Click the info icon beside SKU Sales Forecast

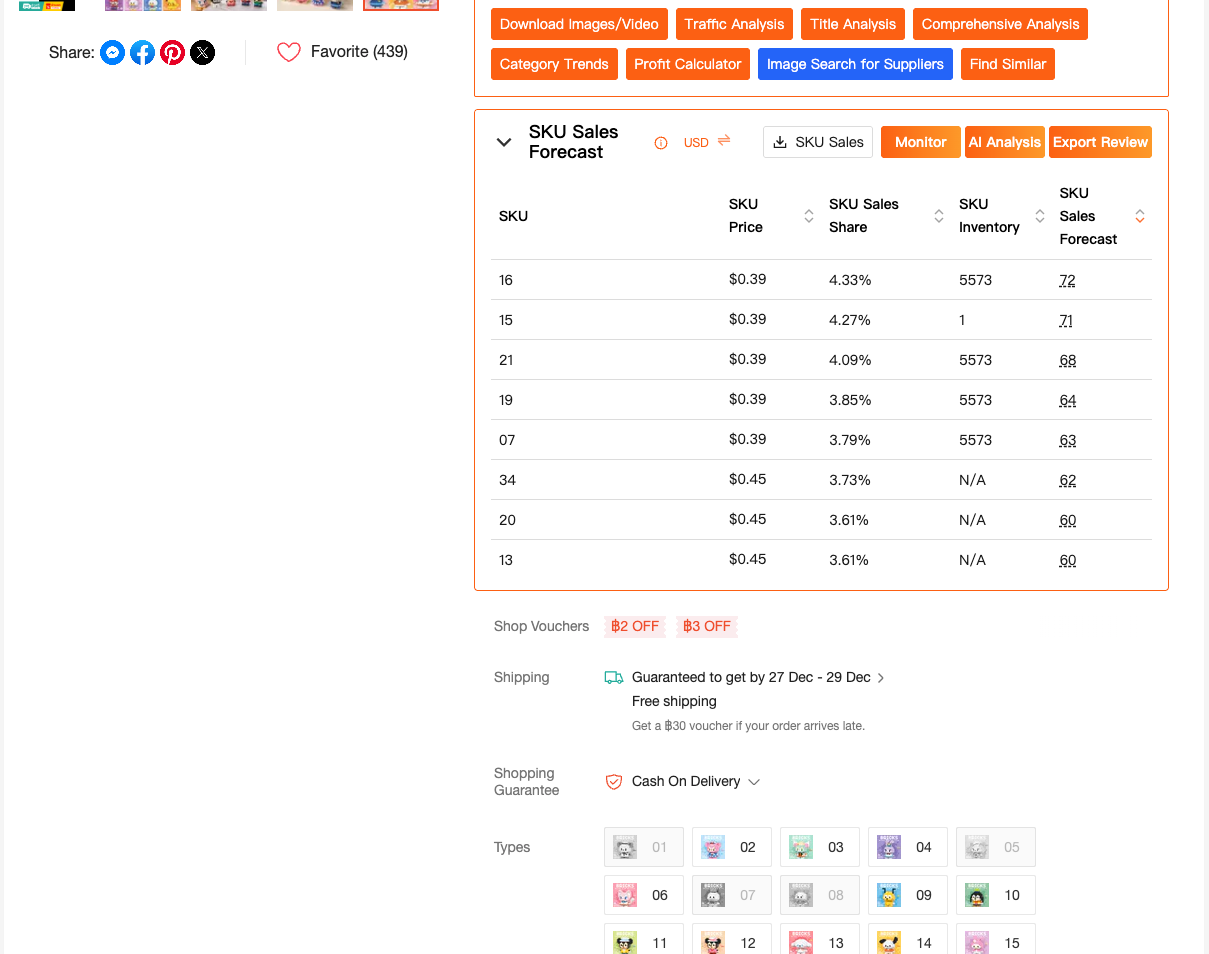pos(661,143)
